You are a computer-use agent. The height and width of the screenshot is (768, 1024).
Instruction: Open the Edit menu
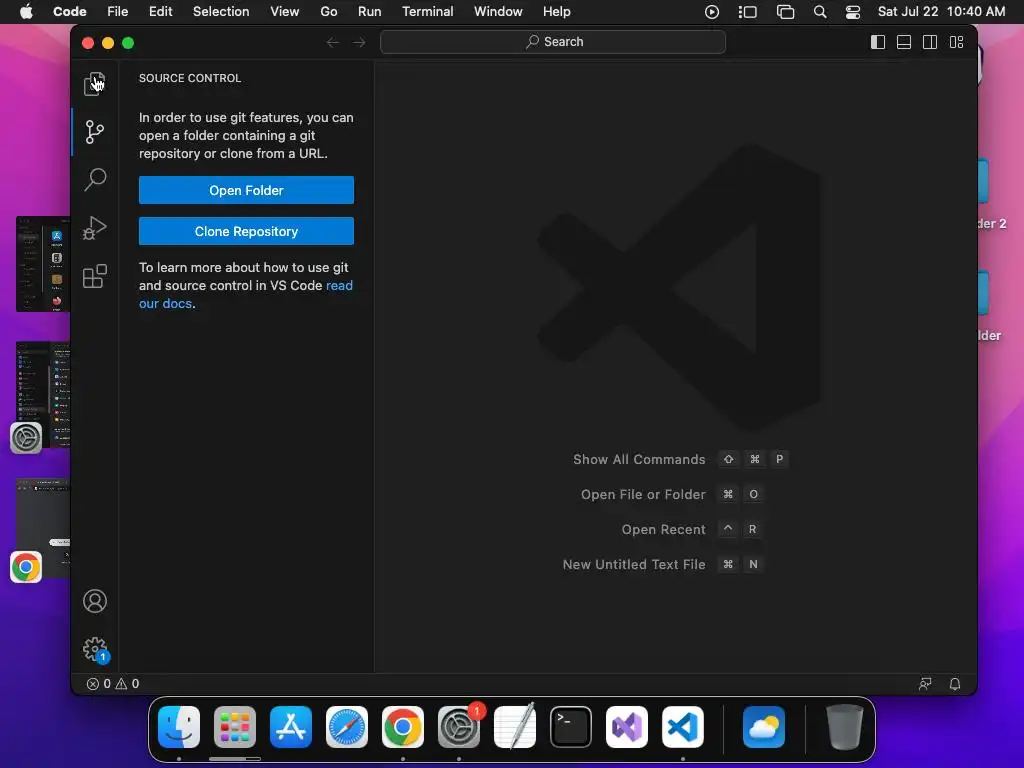coord(161,12)
